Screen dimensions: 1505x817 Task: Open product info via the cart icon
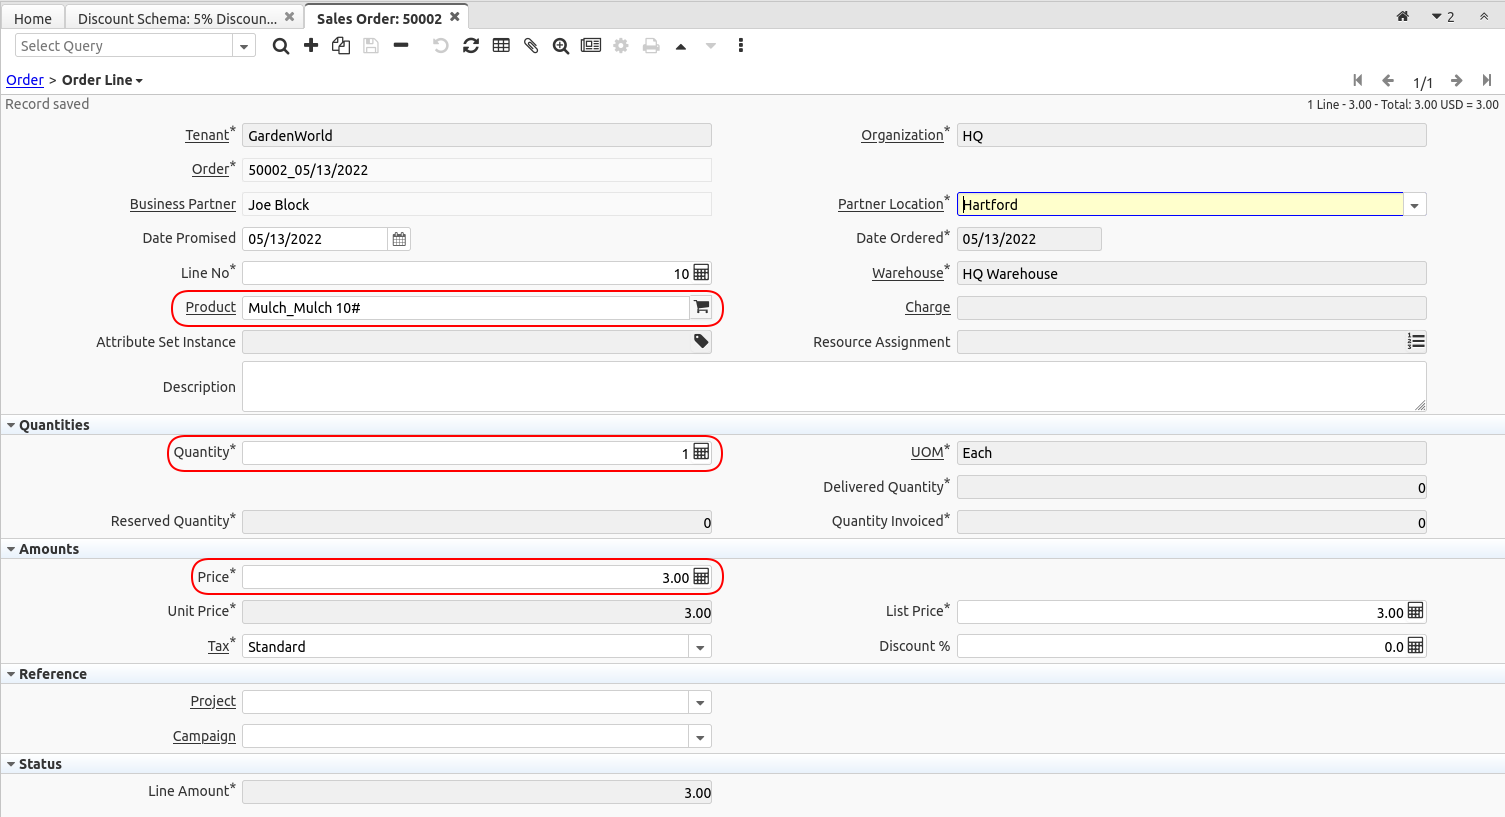point(701,308)
